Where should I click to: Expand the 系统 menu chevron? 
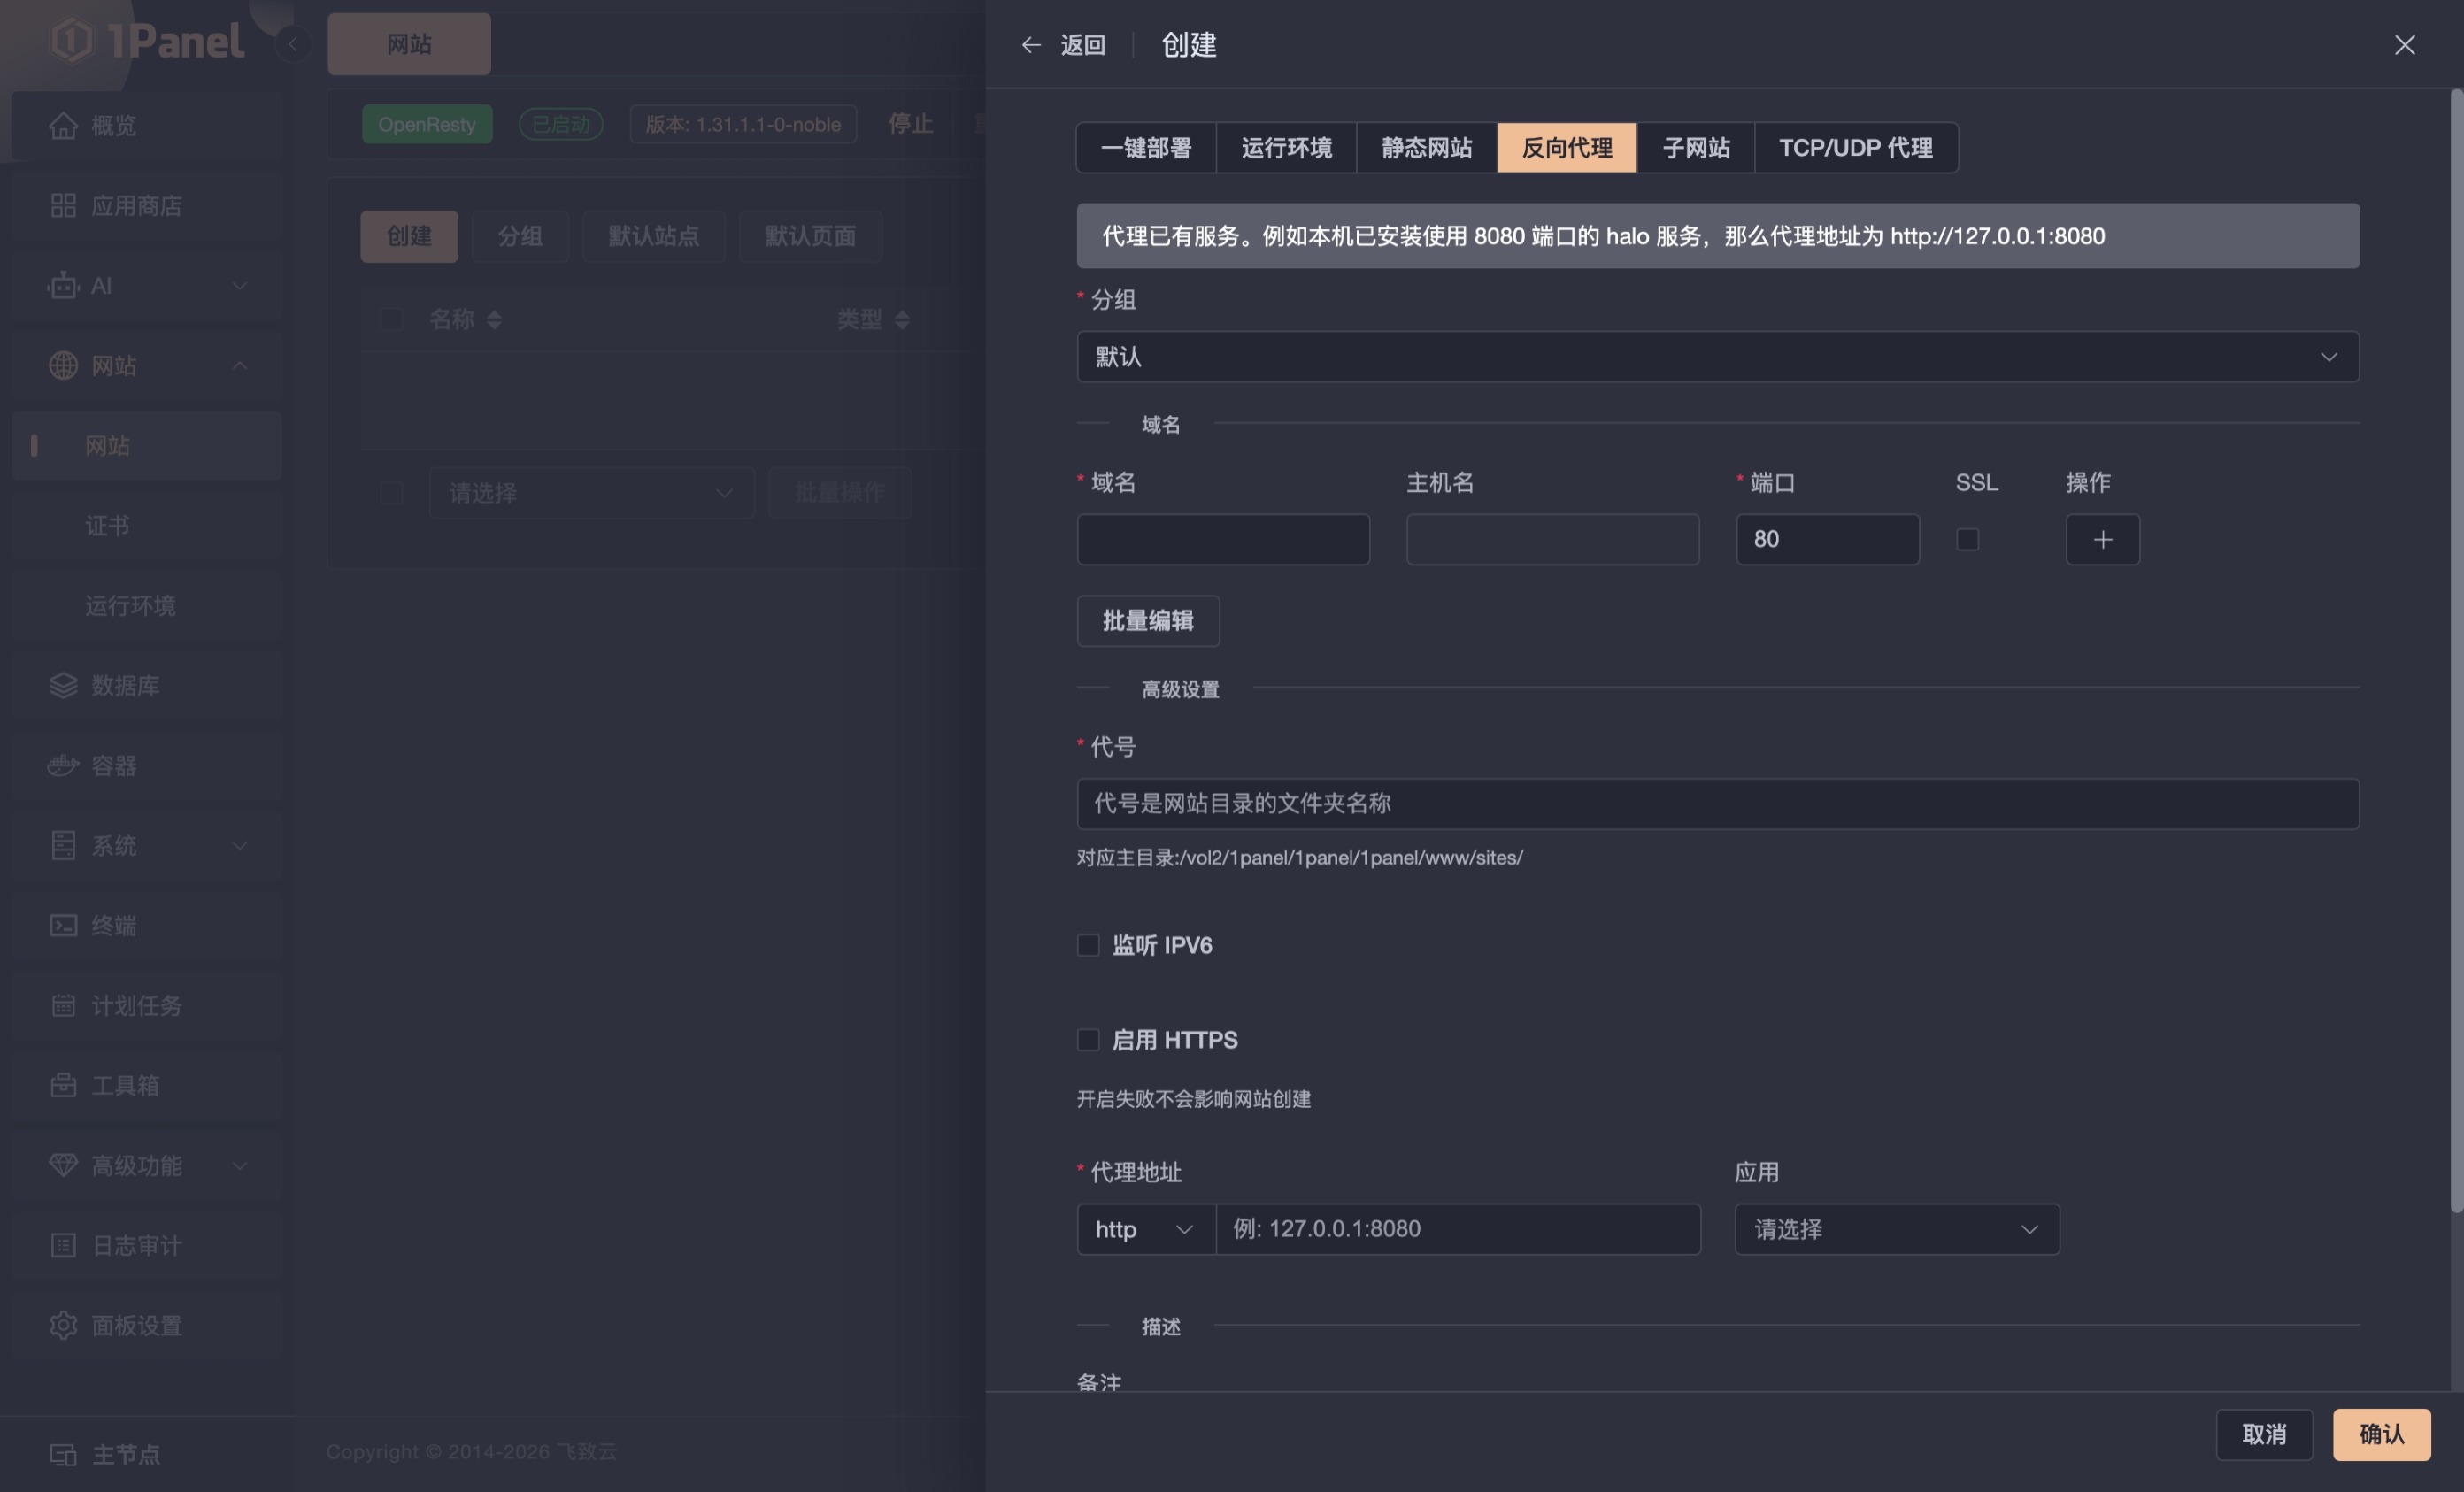[x=240, y=846]
